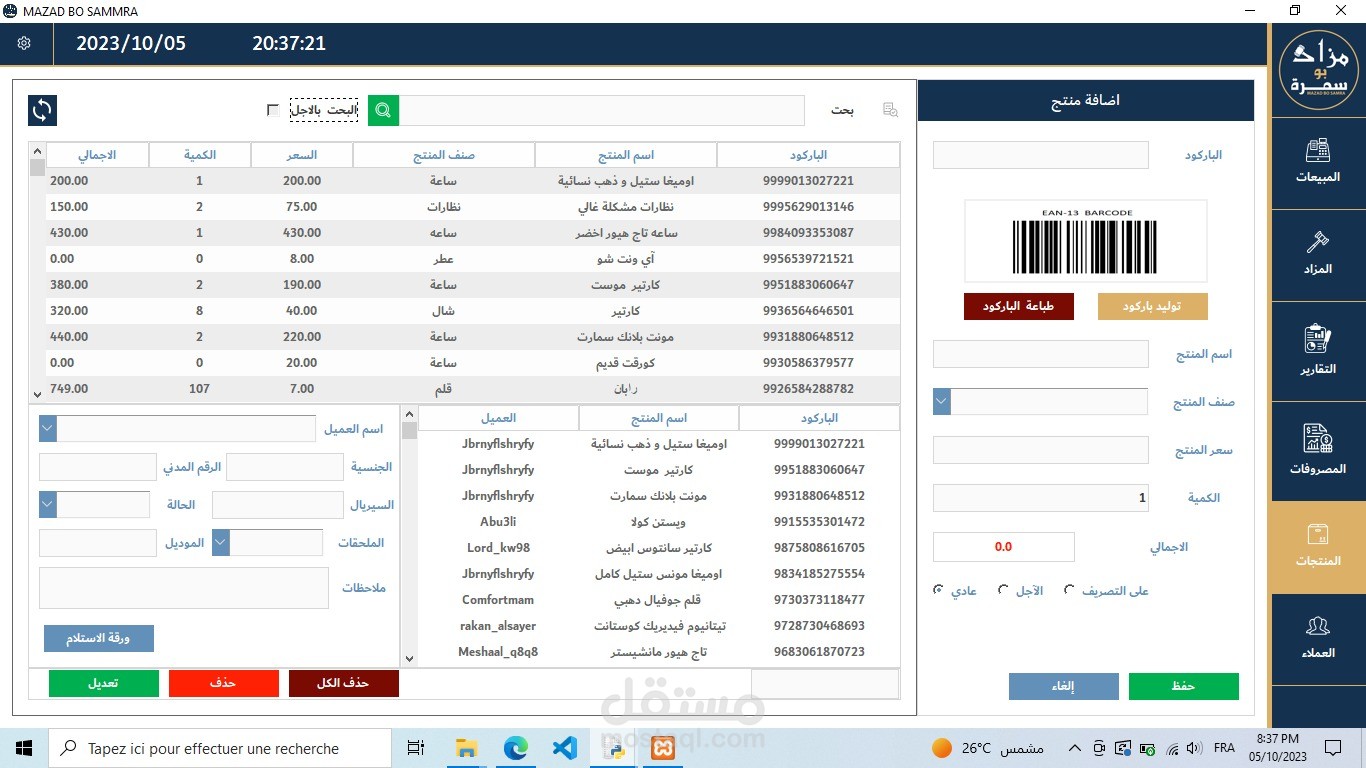Click the Mazad Bo Sammra logo

(1318, 71)
